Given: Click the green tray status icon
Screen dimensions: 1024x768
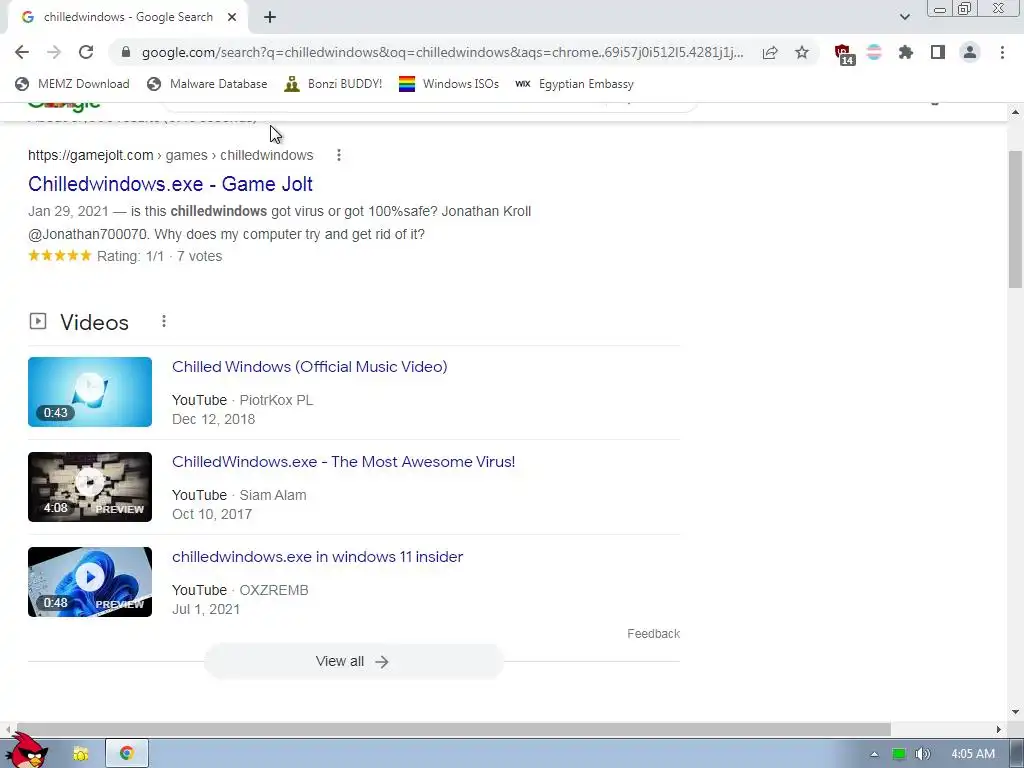Looking at the screenshot, I should (x=899, y=754).
